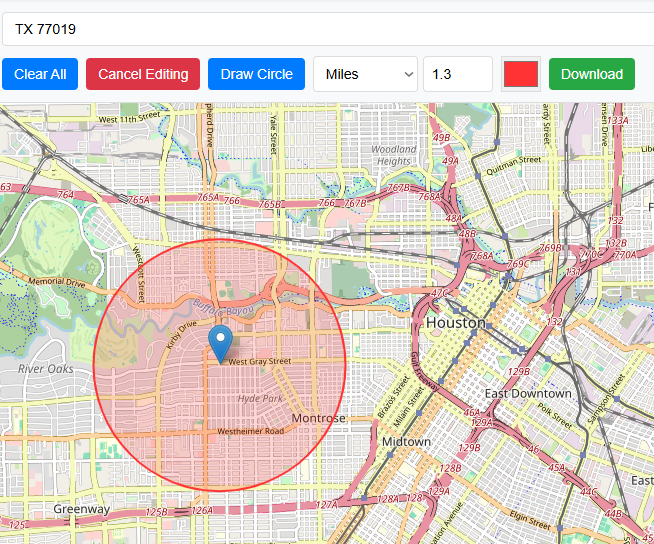This screenshot has height=544, width=654.
Task: Click the Montrose neighborhood label
Action: [x=318, y=418]
